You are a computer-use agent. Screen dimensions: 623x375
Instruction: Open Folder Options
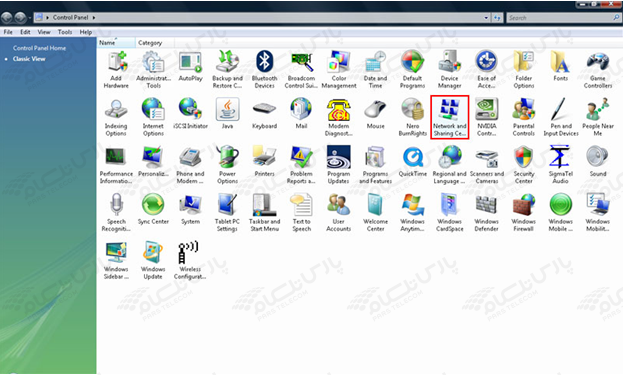pyautogui.click(x=524, y=70)
